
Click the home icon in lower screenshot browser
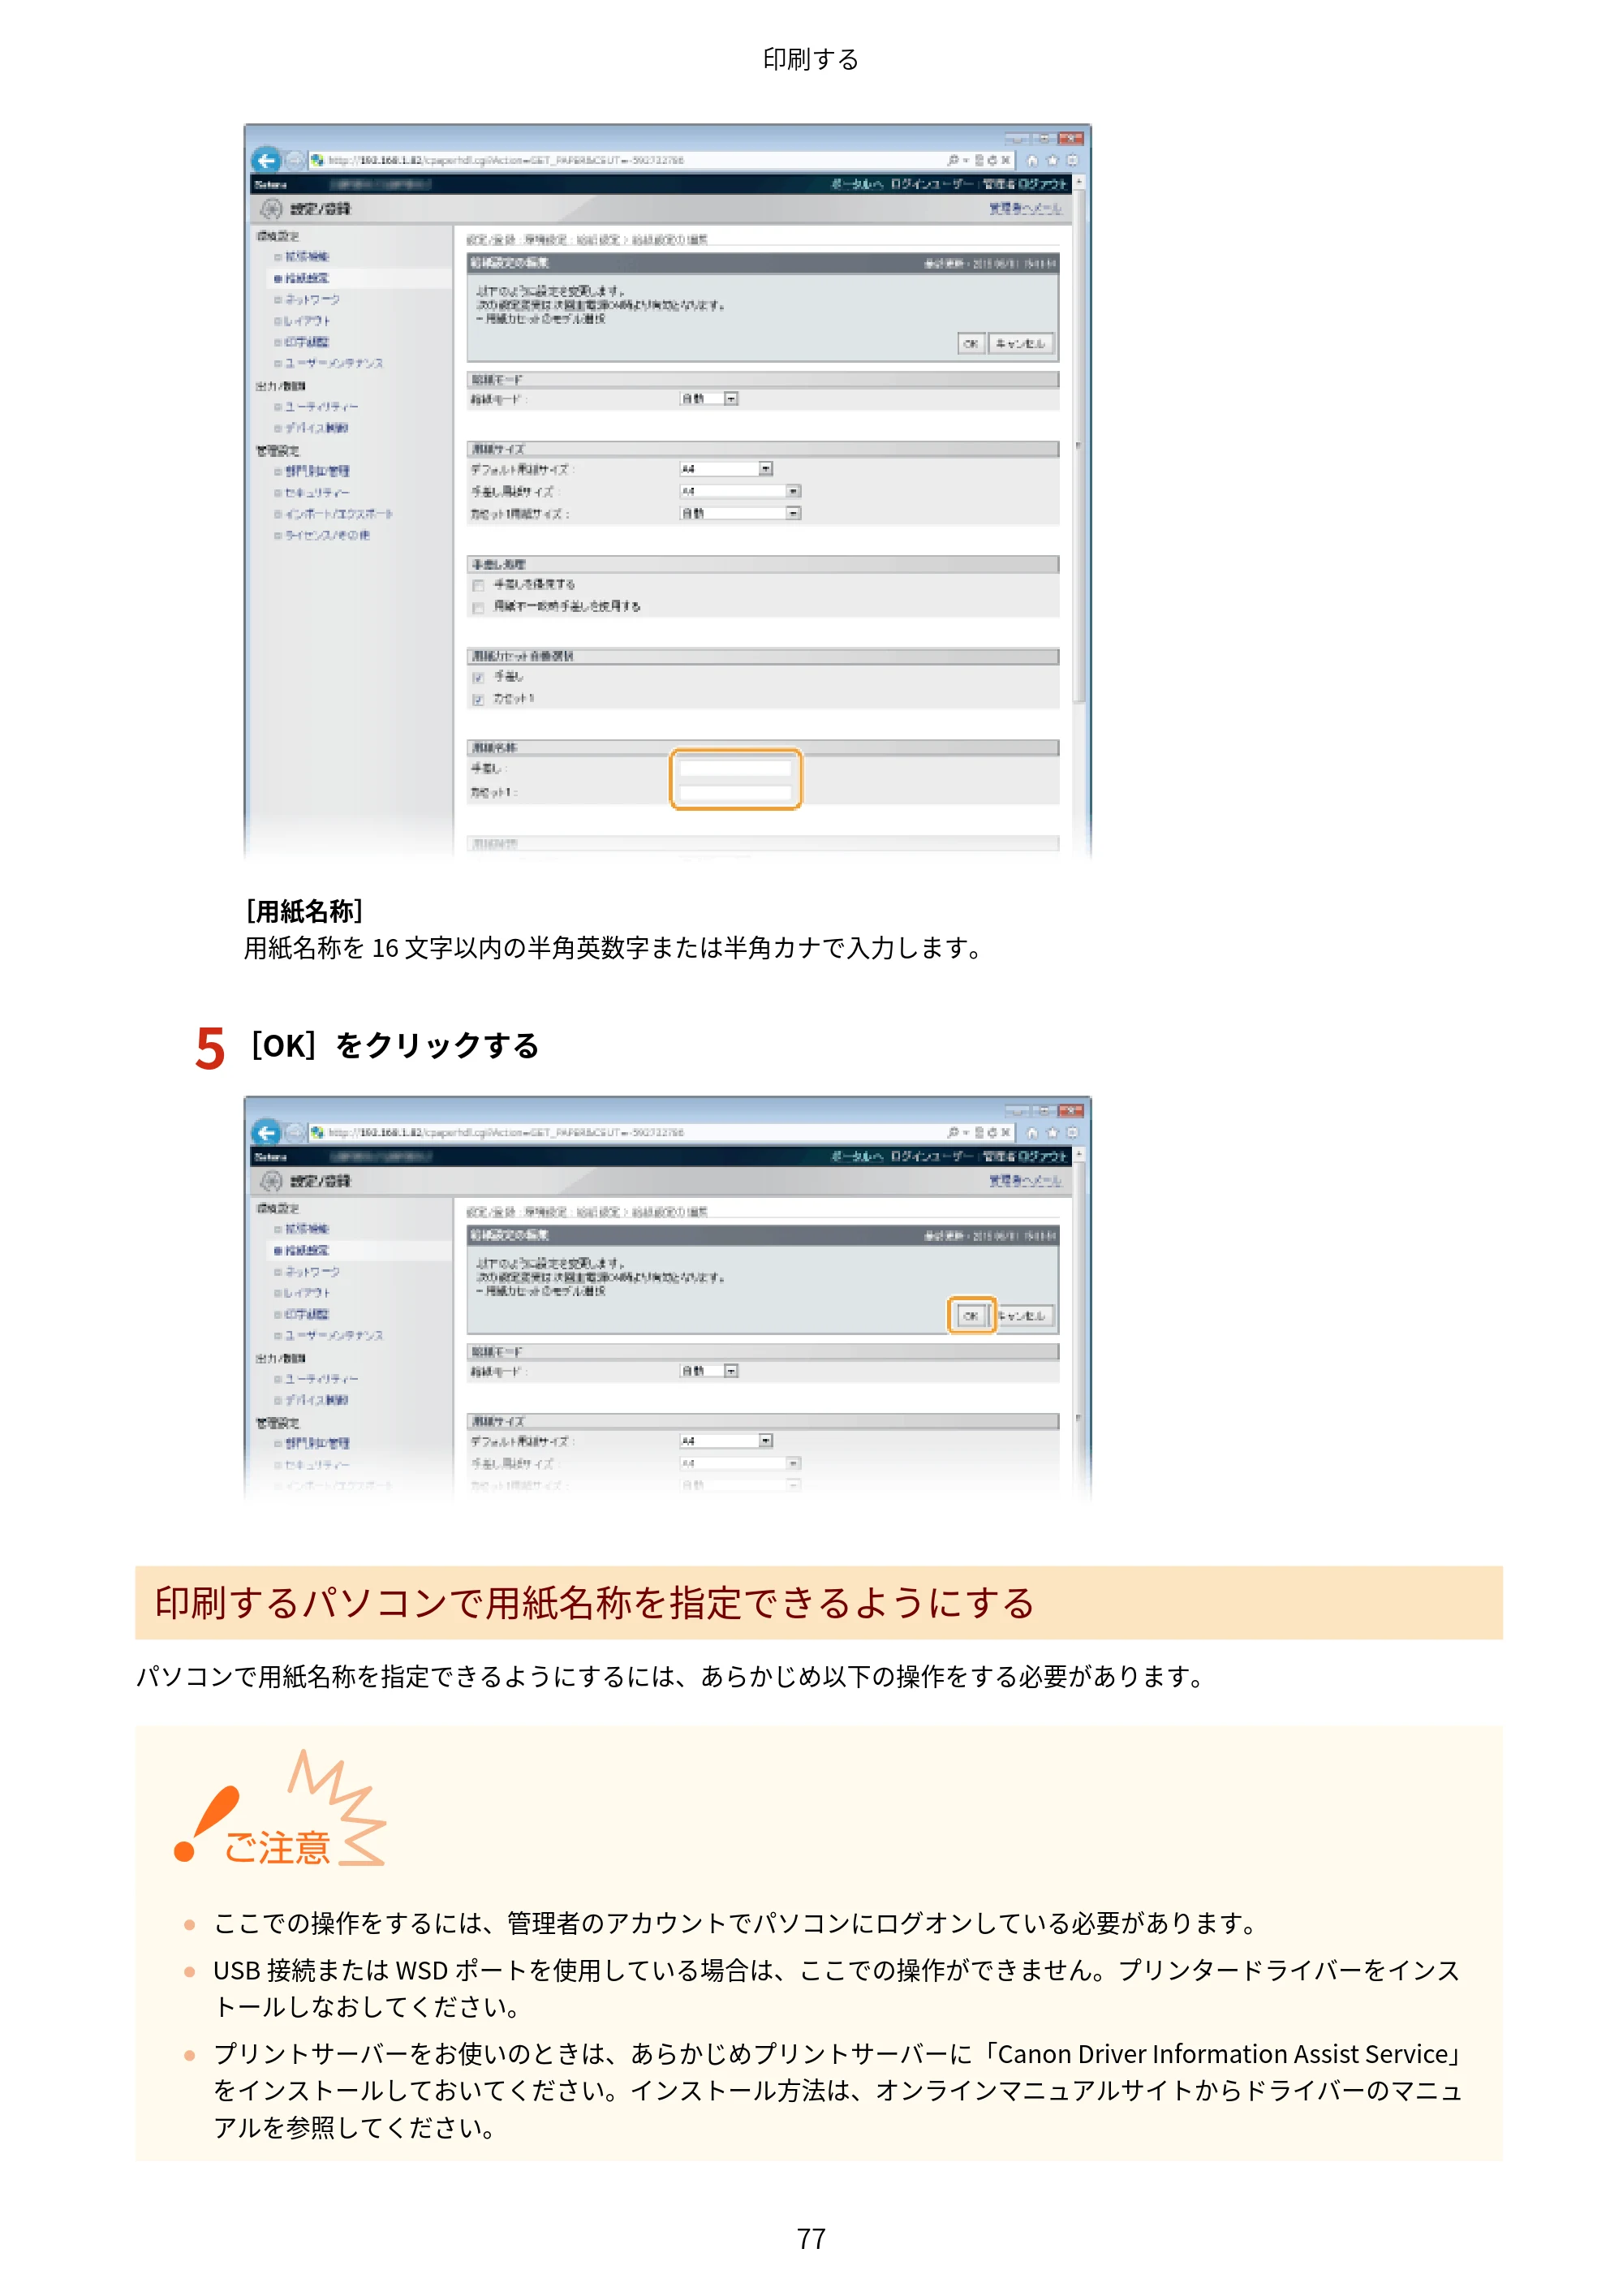[1032, 1132]
